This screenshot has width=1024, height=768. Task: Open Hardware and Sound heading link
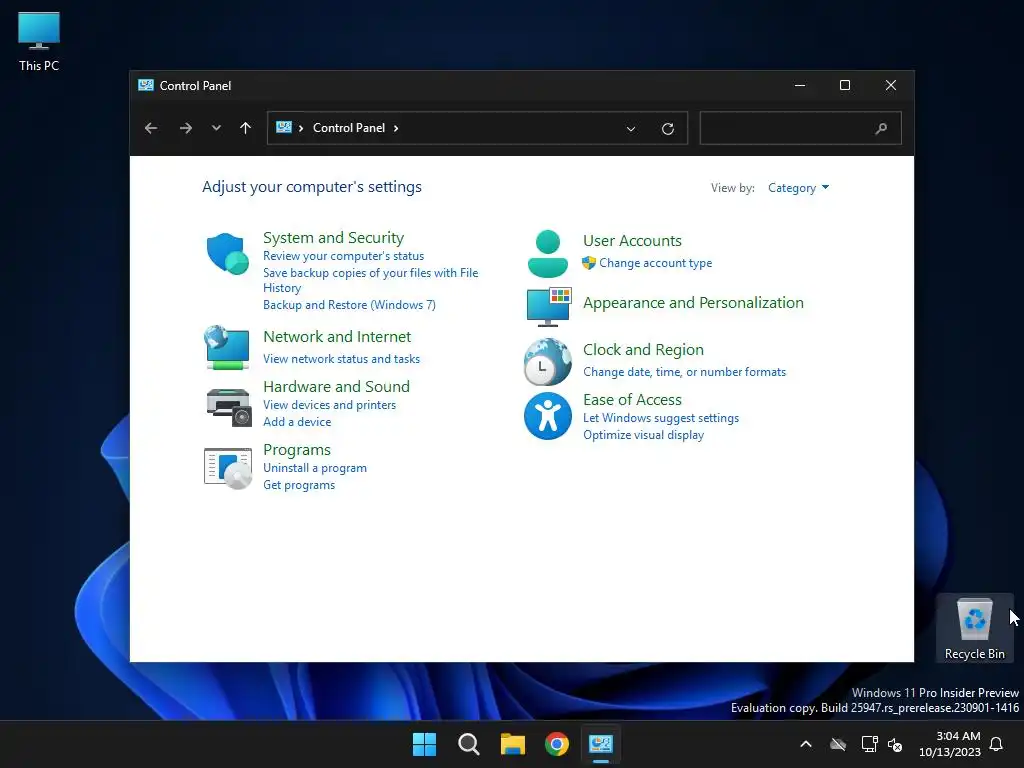pos(336,387)
